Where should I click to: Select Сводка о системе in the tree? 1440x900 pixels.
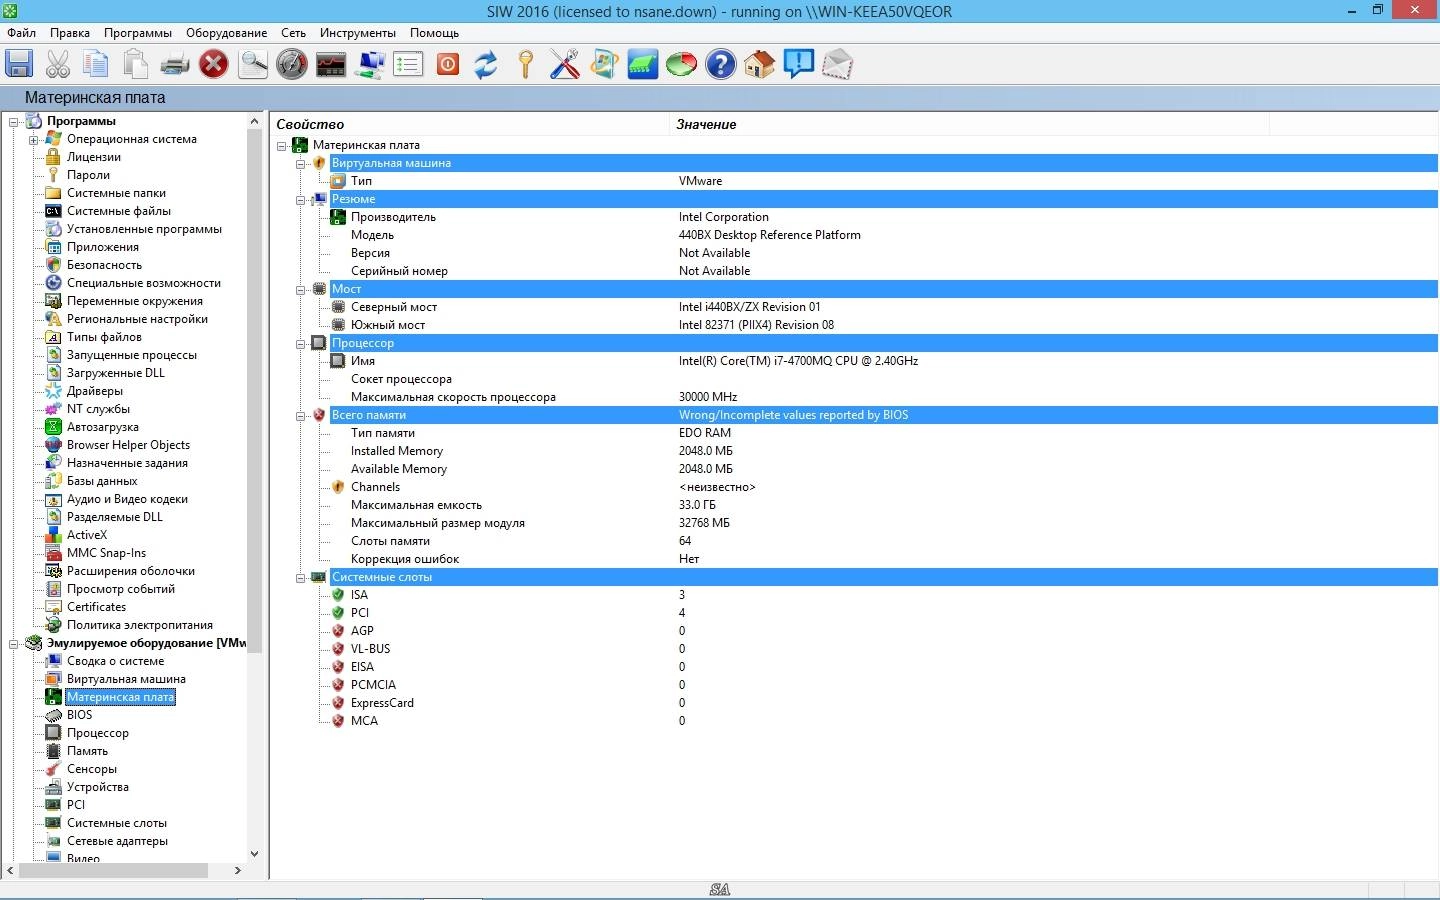[x=115, y=661]
